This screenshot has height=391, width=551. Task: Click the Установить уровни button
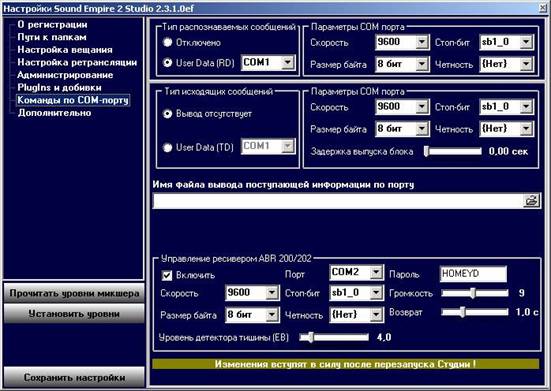click(74, 314)
